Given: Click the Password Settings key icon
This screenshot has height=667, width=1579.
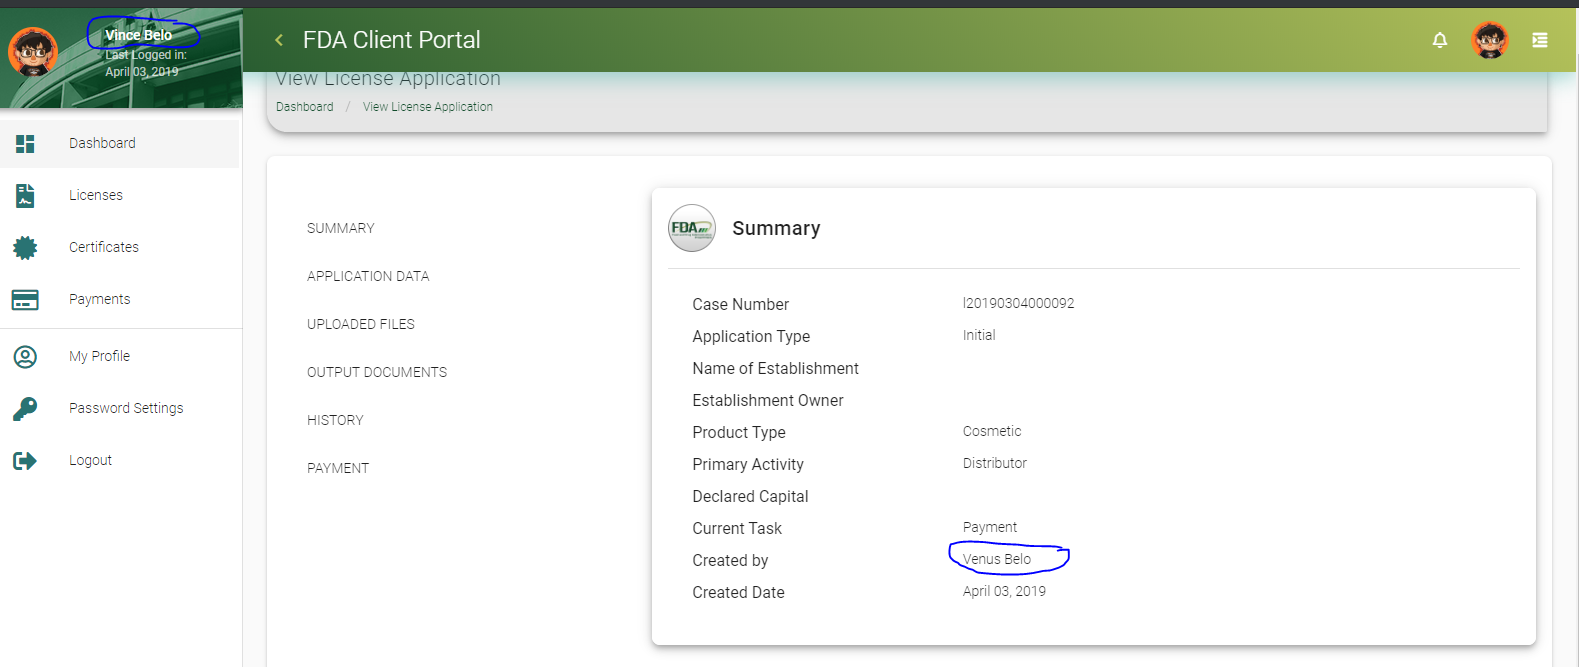Looking at the screenshot, I should [25, 409].
